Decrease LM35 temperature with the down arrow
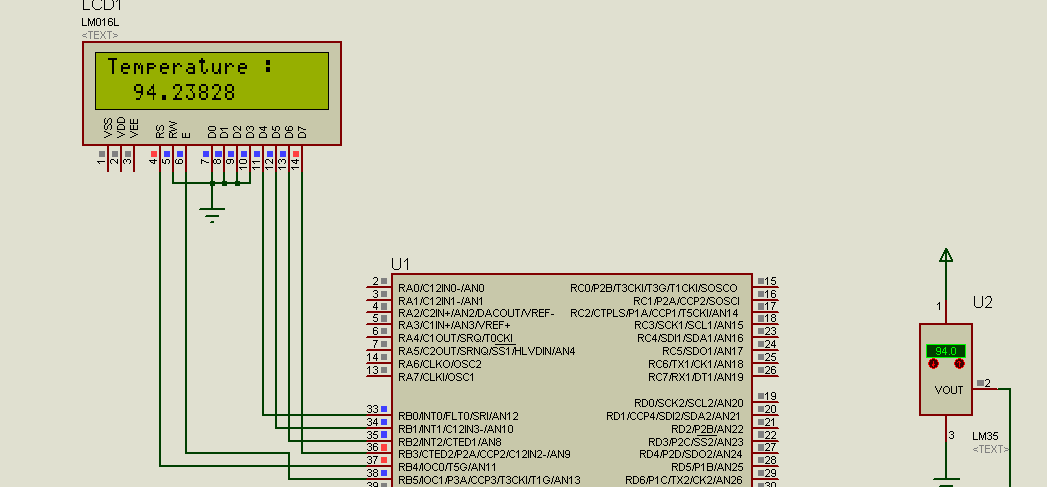 (933, 364)
